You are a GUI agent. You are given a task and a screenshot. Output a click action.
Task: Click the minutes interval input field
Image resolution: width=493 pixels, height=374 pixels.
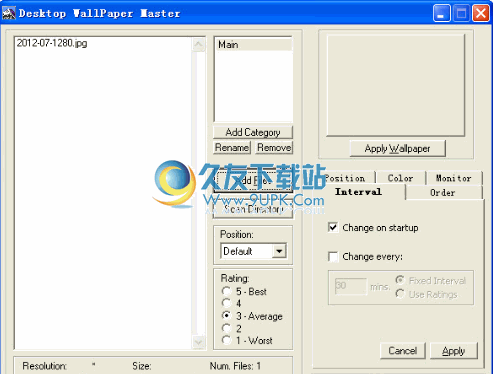[351, 286]
